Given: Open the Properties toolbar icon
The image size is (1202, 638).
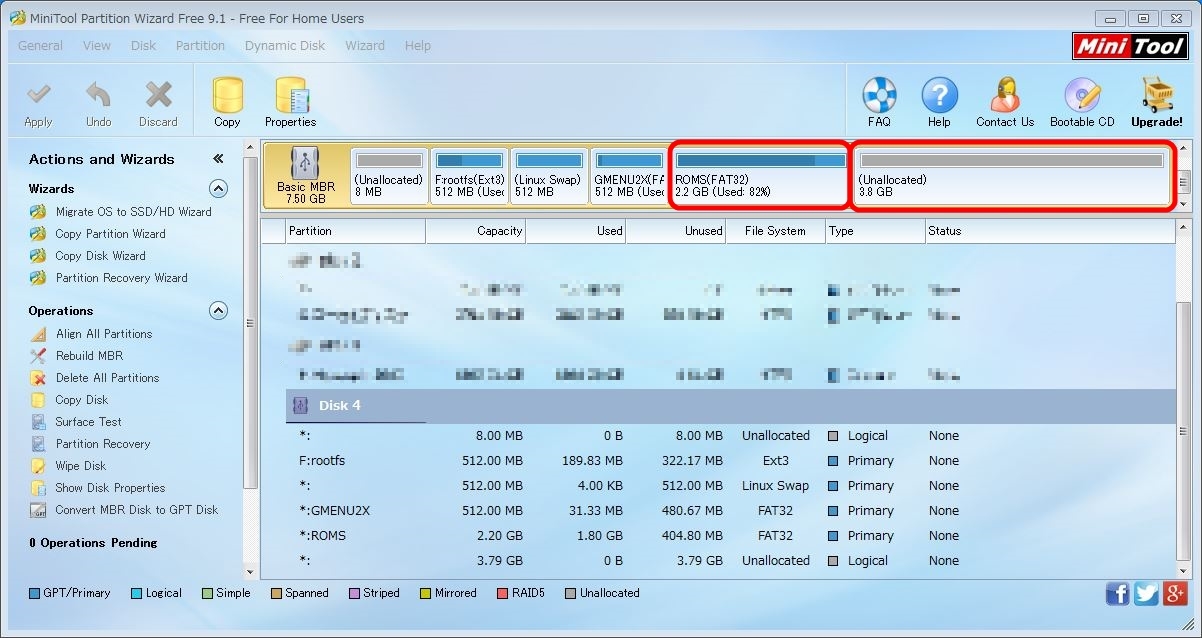Looking at the screenshot, I should [x=290, y=95].
